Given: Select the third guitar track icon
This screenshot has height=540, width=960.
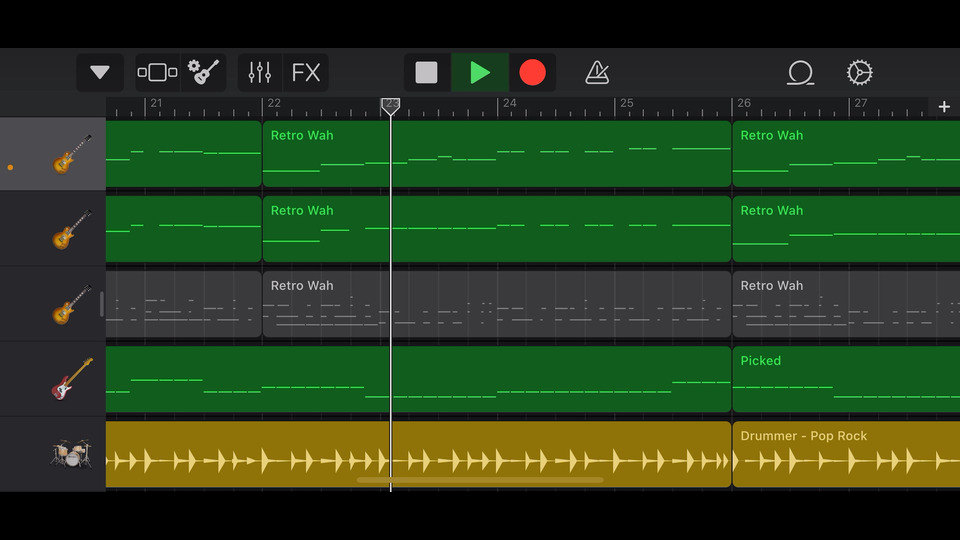Looking at the screenshot, I should [72, 304].
